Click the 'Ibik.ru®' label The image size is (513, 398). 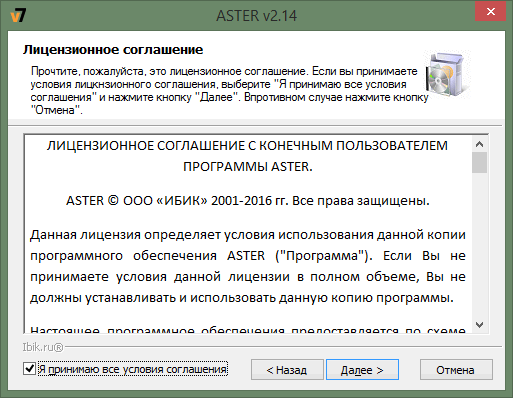(43, 347)
